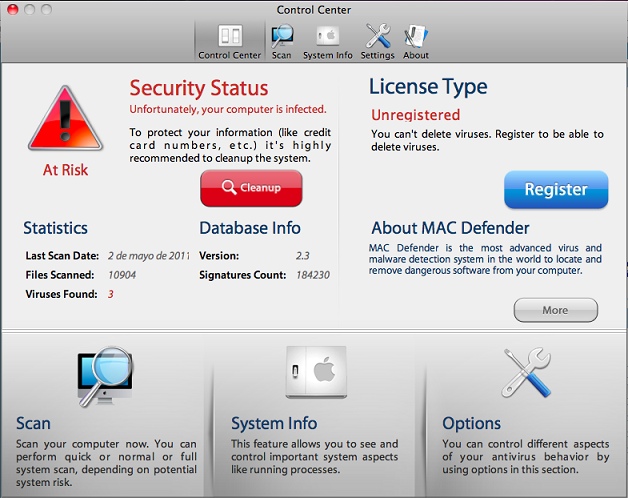Viewport: 628px width, 498px height.
Task: Click the large Scan computer monitor icon
Action: [x=105, y=373]
